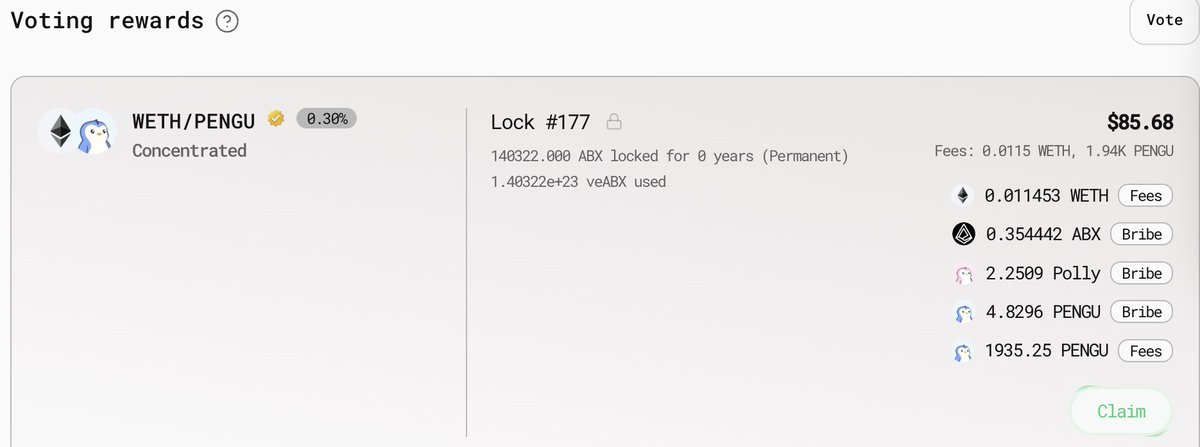Click the Fees tag next to 0.011453 WETH
Viewport: 1200px width, 447px height.
point(1145,196)
